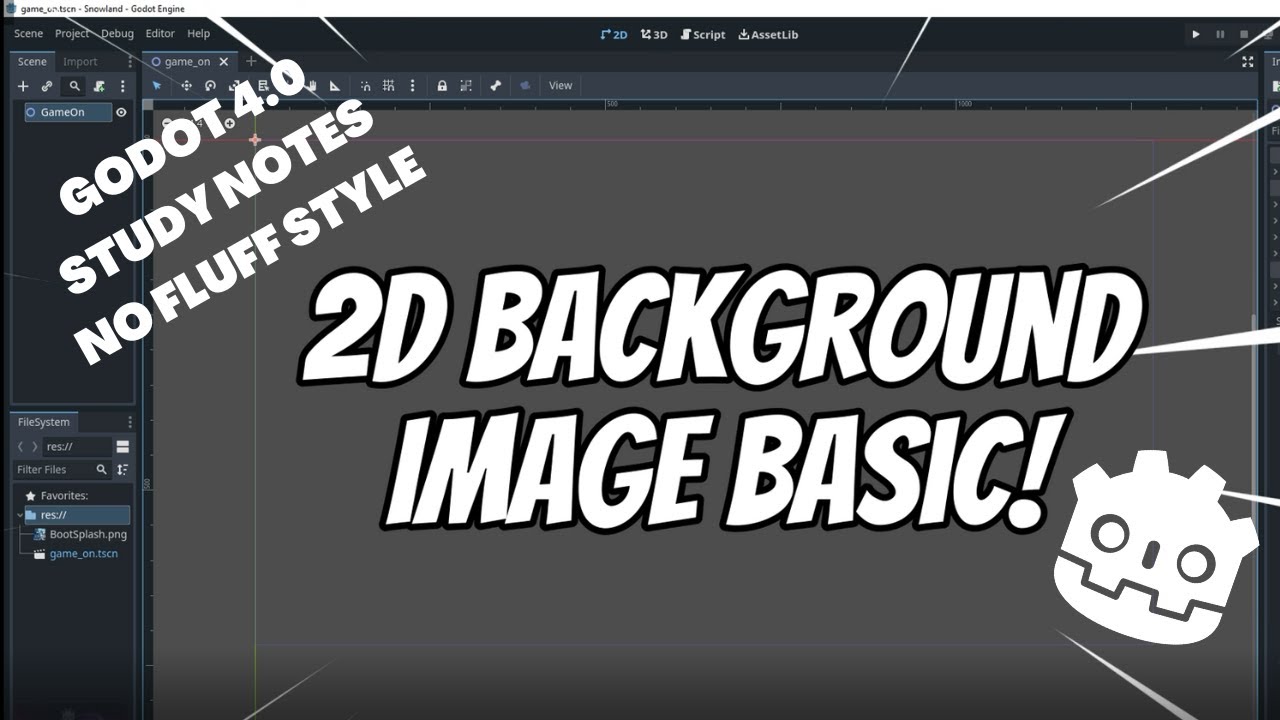Image resolution: width=1280 pixels, height=720 pixels.
Task: Lock the selected node with padlock icon
Action: 442,86
